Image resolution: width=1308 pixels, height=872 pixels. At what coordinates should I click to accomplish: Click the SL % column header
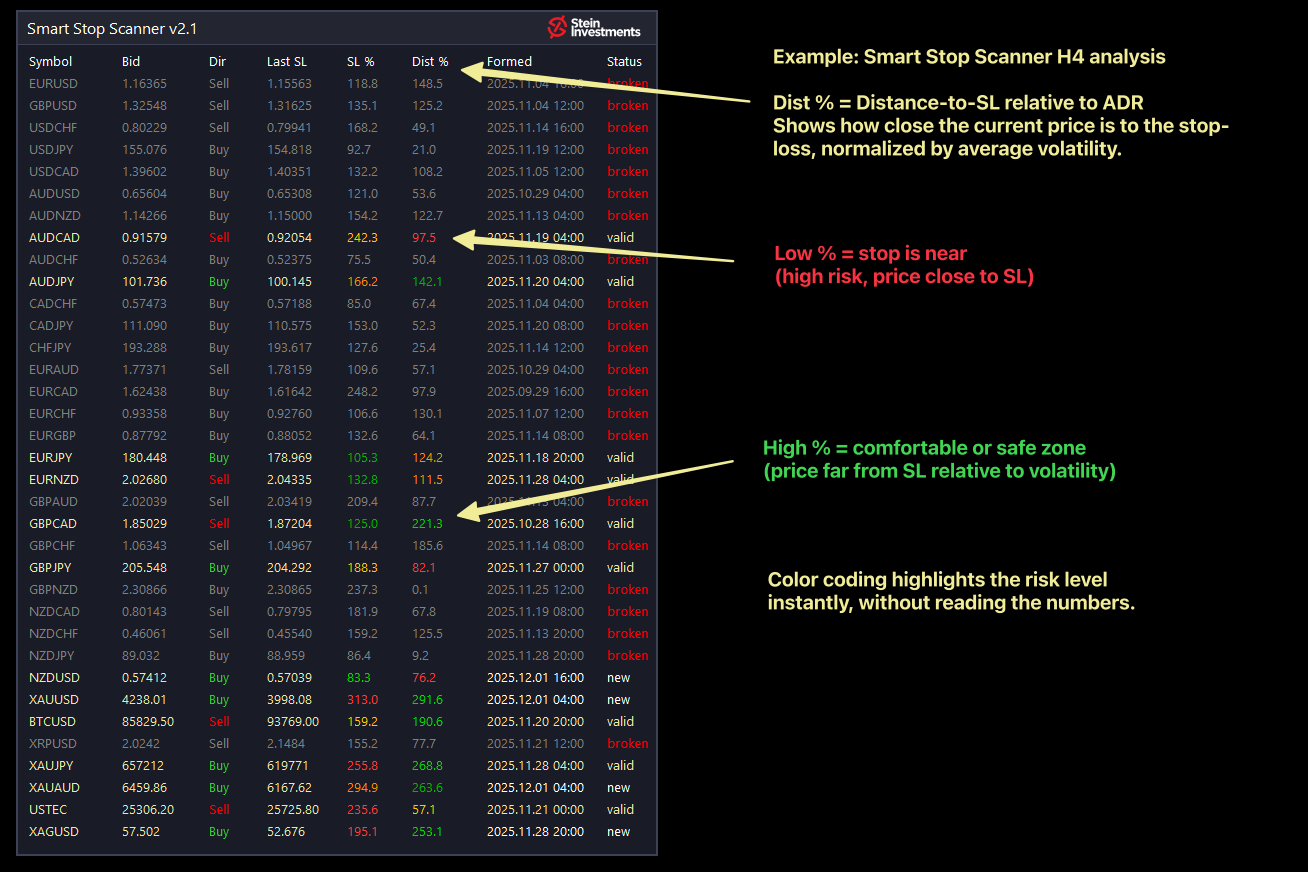[x=360, y=62]
